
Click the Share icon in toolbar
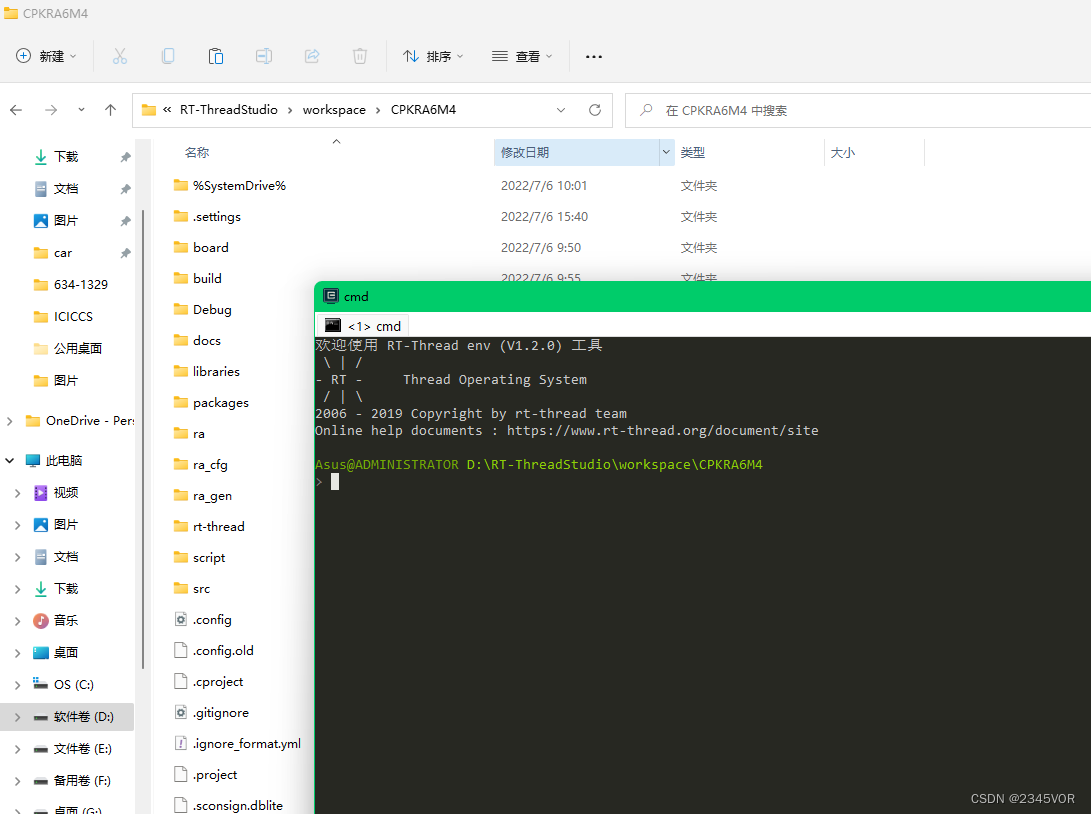coord(312,56)
